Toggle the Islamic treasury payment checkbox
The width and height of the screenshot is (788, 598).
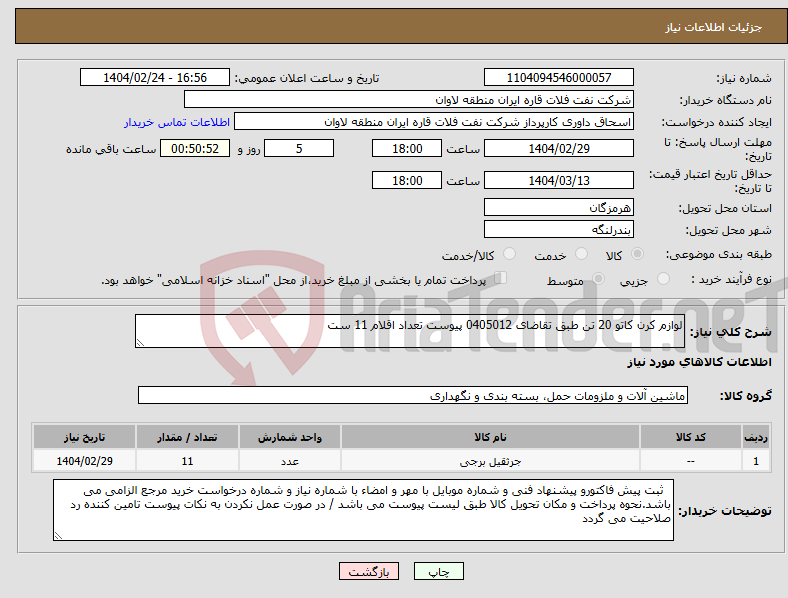coord(501,278)
